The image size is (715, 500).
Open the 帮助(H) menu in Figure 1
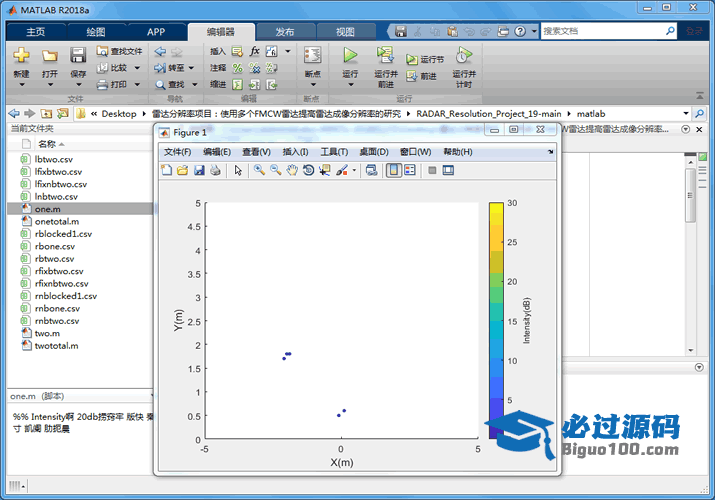click(x=458, y=152)
